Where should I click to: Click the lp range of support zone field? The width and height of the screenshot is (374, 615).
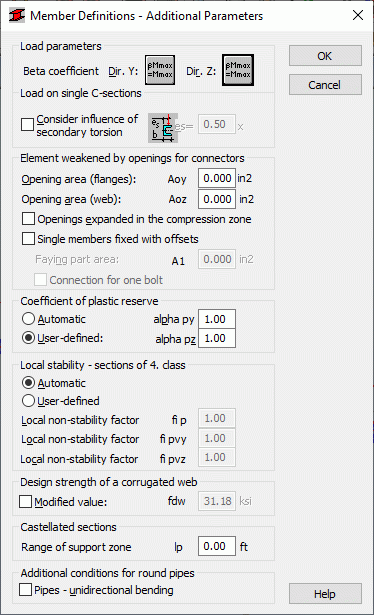point(217,546)
